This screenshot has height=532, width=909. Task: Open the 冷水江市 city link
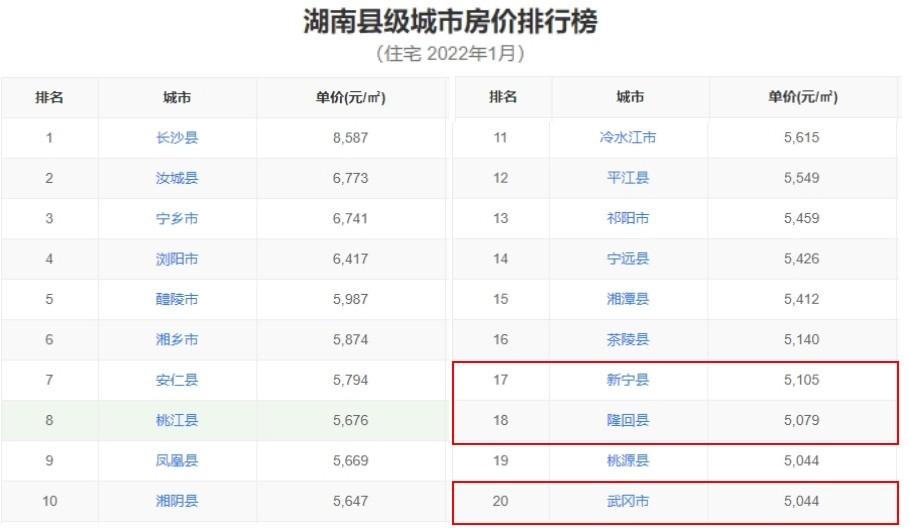pyautogui.click(x=628, y=137)
